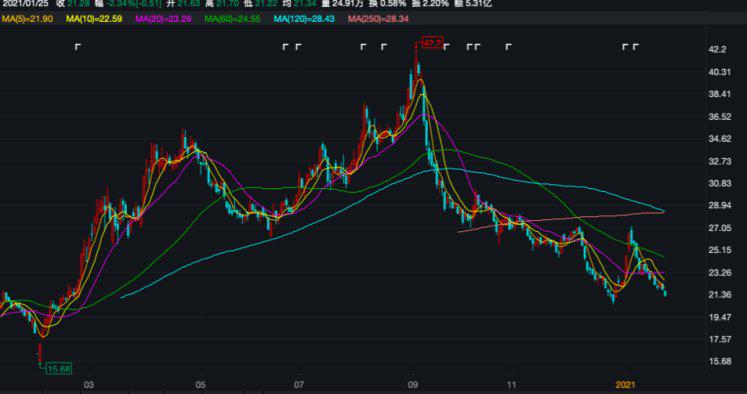The height and width of the screenshot is (394, 747).
Task: Click the 40.31 price axis label
Action: click(720, 72)
